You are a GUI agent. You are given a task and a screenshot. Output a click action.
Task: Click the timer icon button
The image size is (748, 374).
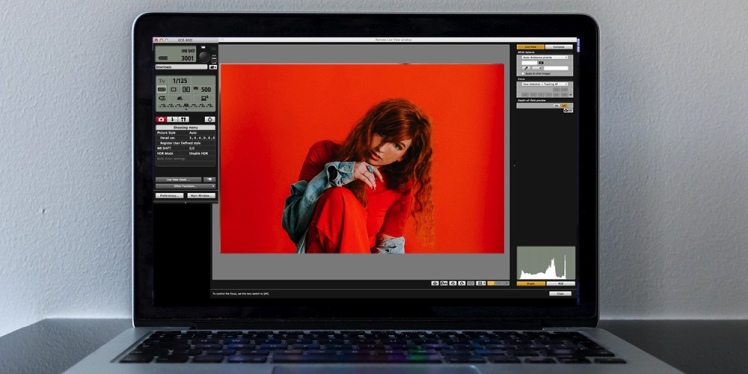(210, 119)
